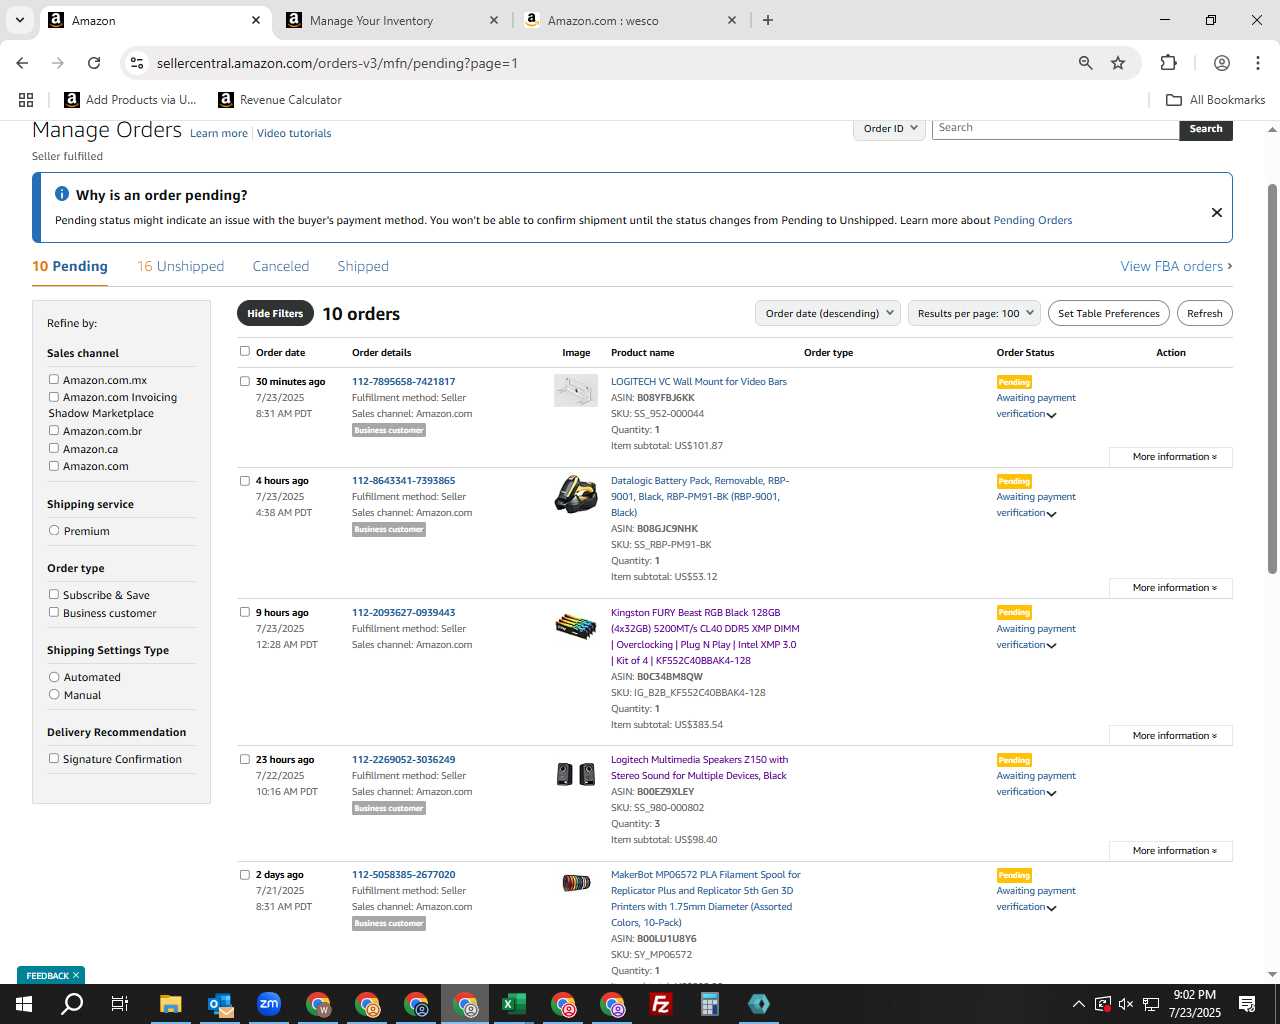Open the Windows Start menu
Image resolution: width=1280 pixels, height=1024 pixels.
tap(24, 1004)
